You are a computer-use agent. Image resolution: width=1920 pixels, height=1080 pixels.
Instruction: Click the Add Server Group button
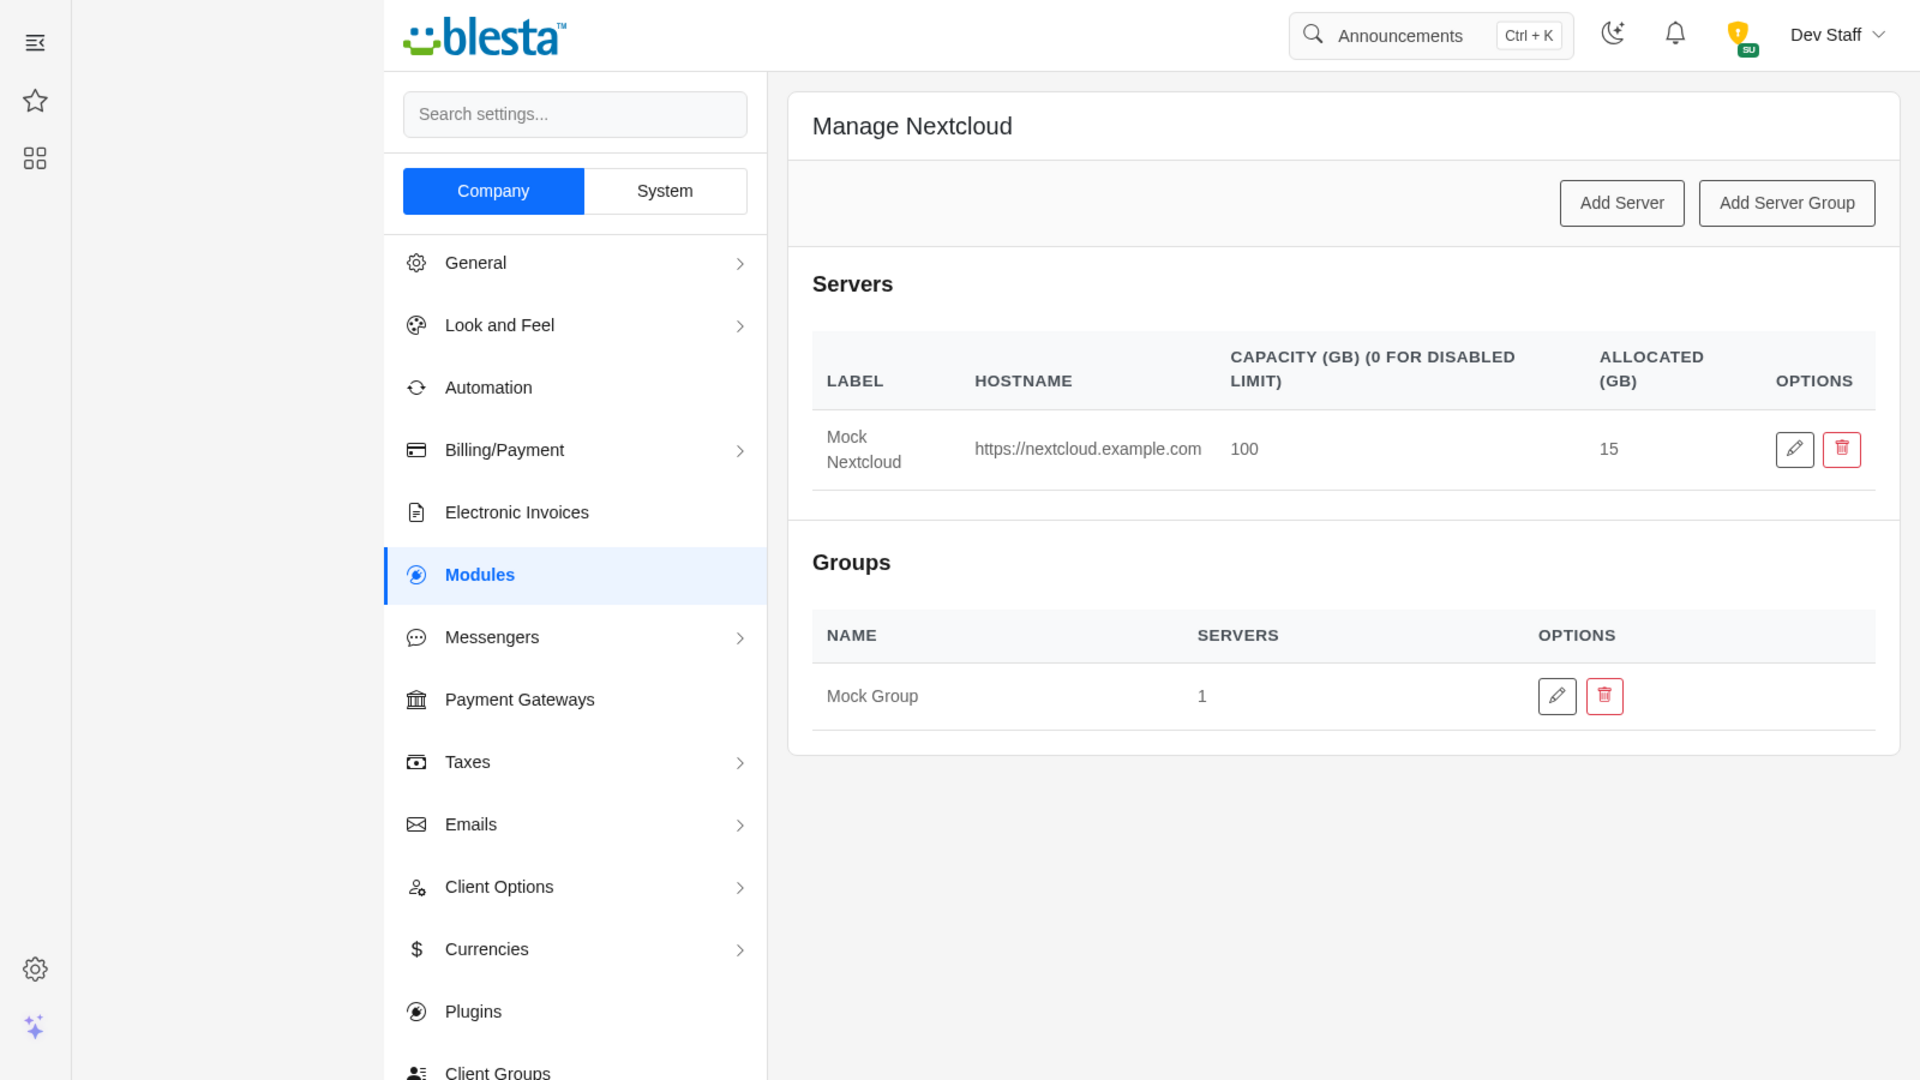click(1786, 203)
